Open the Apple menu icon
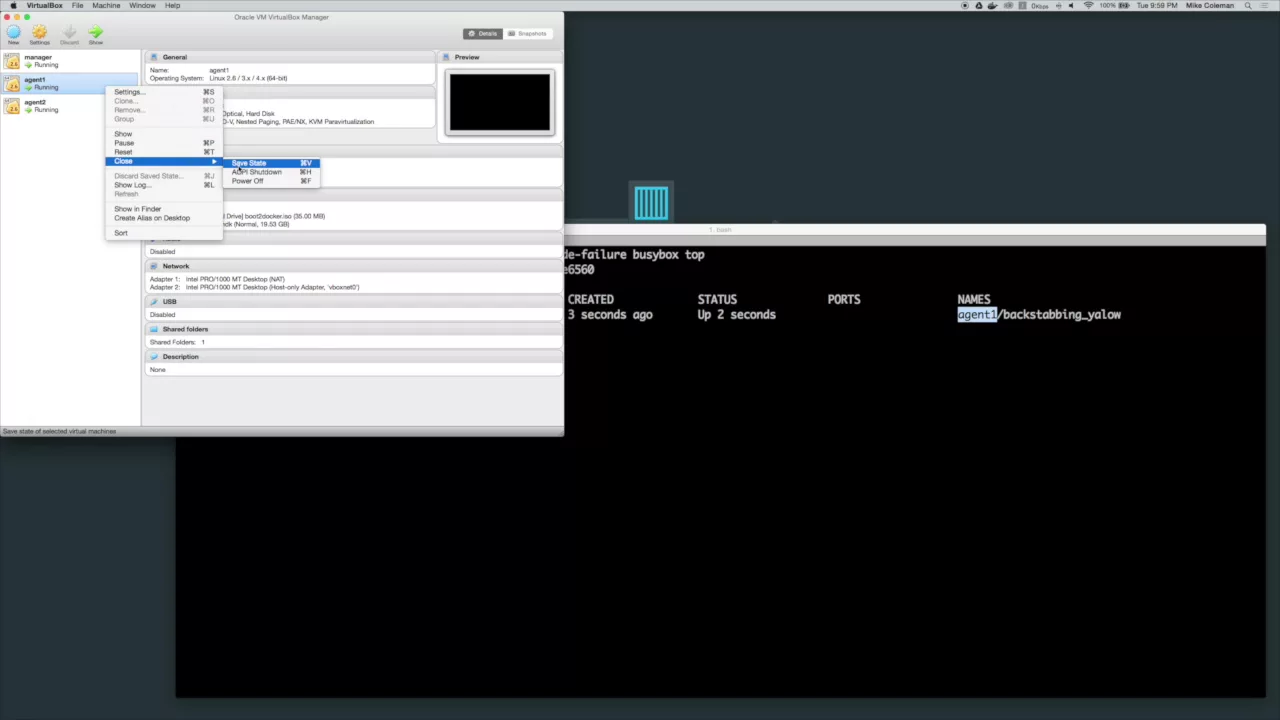The width and height of the screenshot is (1280, 720). pyautogui.click(x=13, y=5)
